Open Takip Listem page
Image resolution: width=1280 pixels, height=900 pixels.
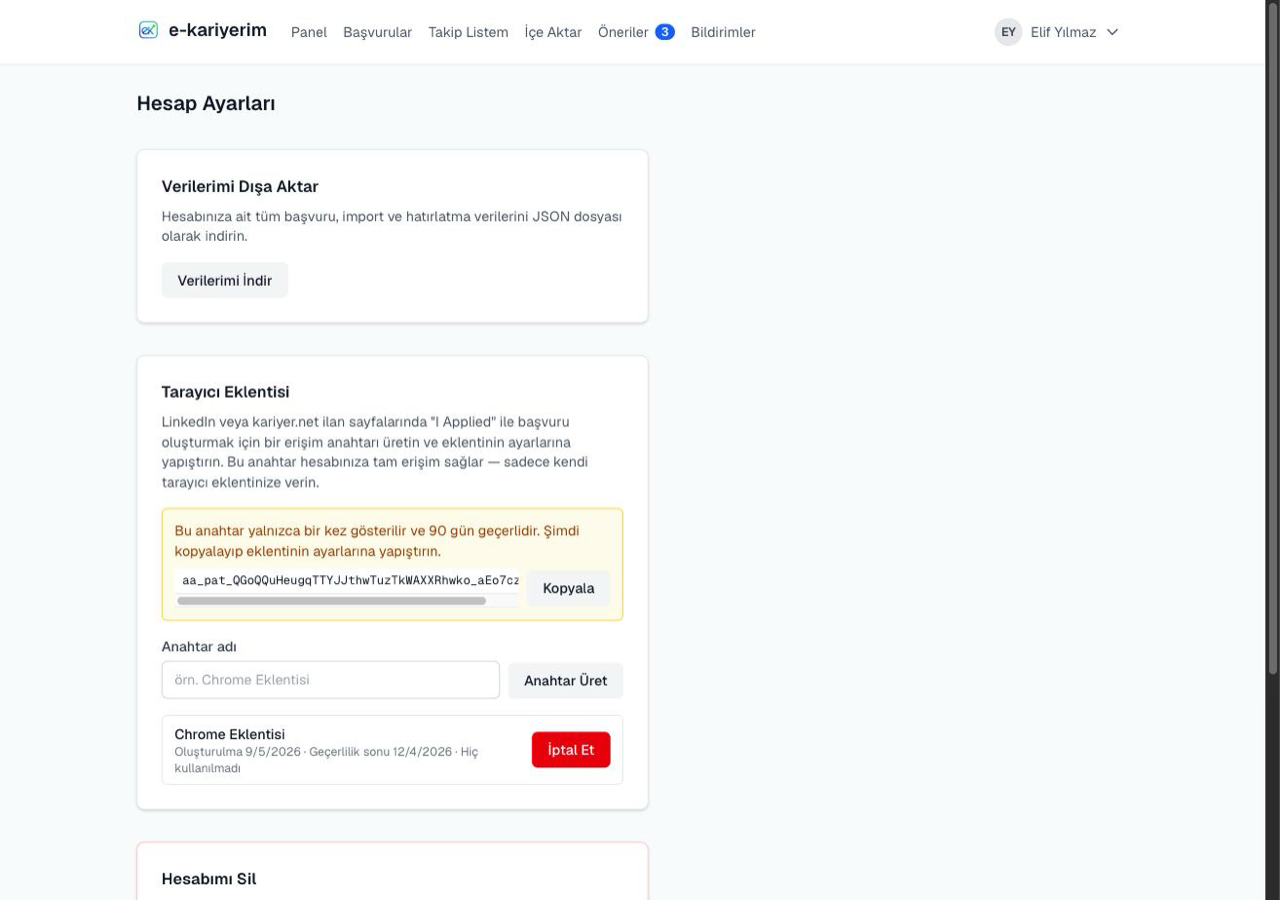click(x=468, y=32)
